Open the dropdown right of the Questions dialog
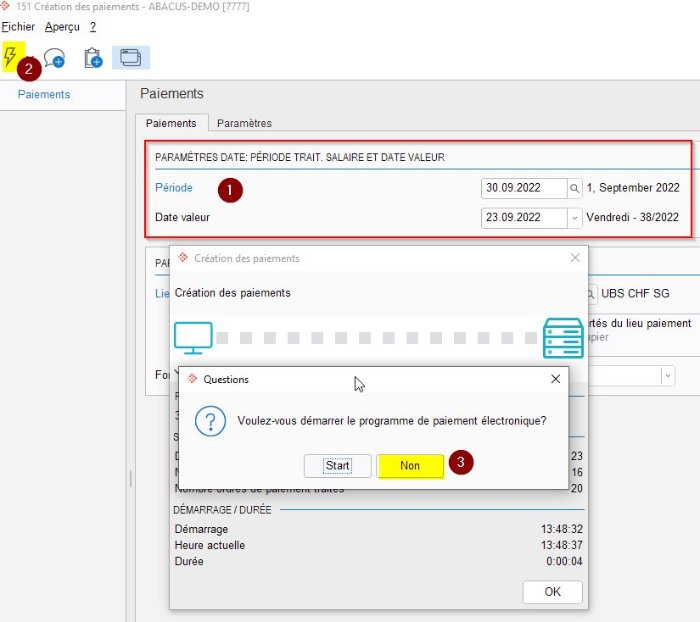Image resolution: width=700 pixels, height=622 pixels. 668,376
